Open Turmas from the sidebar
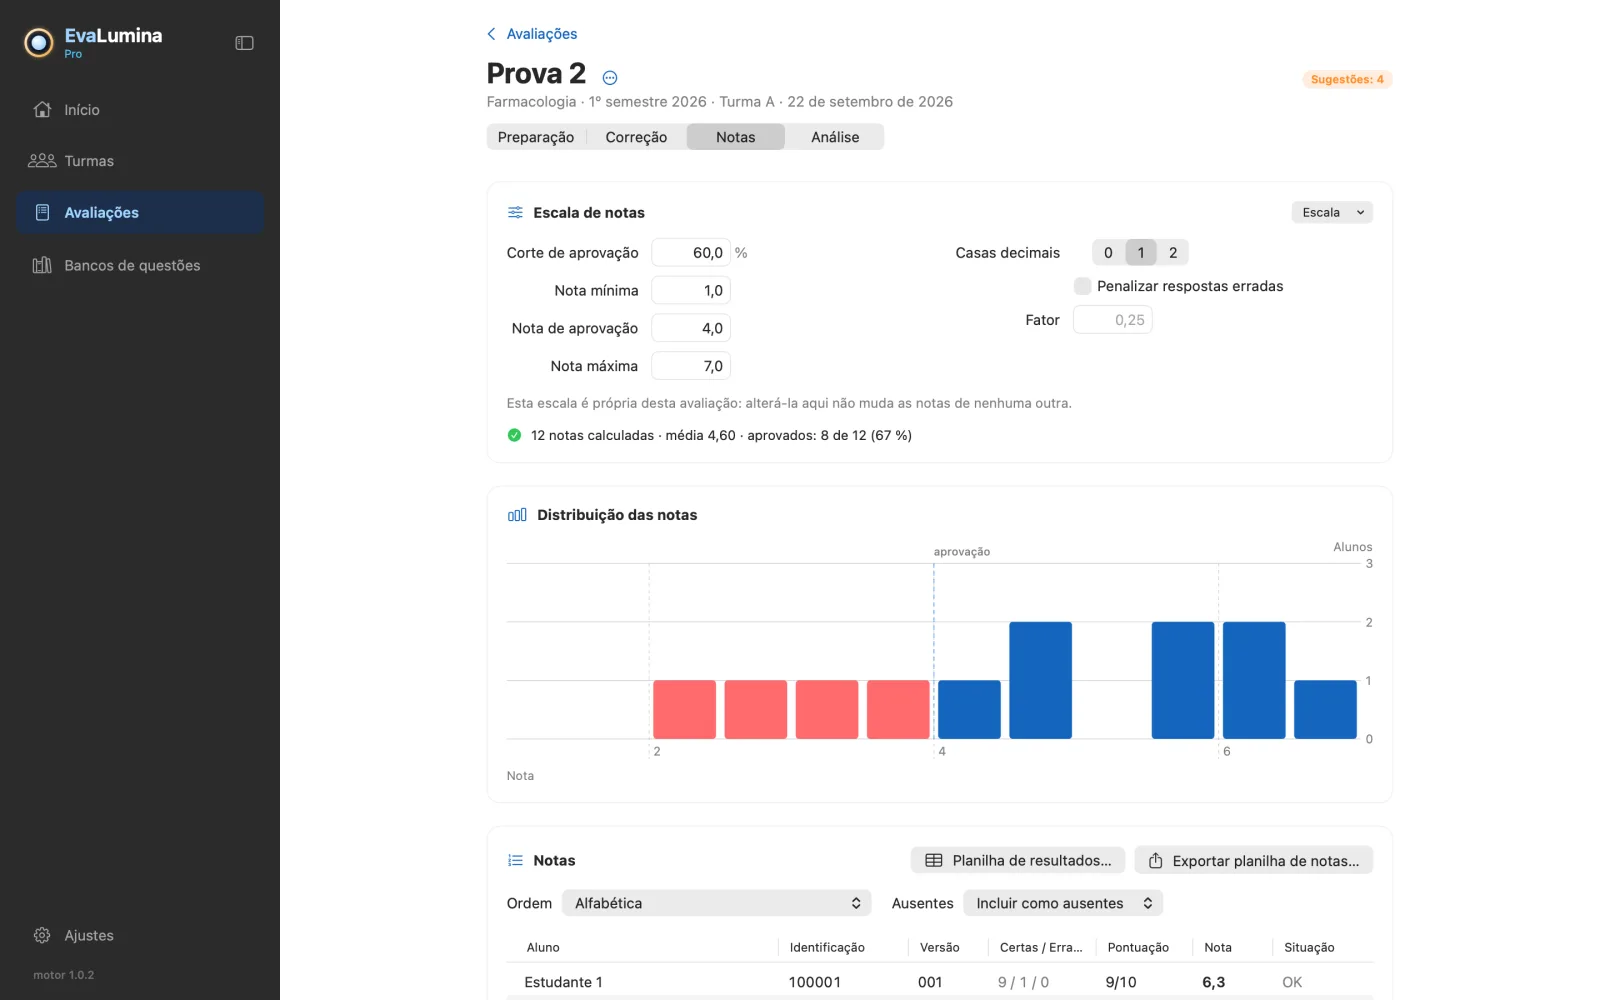This screenshot has width=1600, height=1000. click(x=140, y=161)
